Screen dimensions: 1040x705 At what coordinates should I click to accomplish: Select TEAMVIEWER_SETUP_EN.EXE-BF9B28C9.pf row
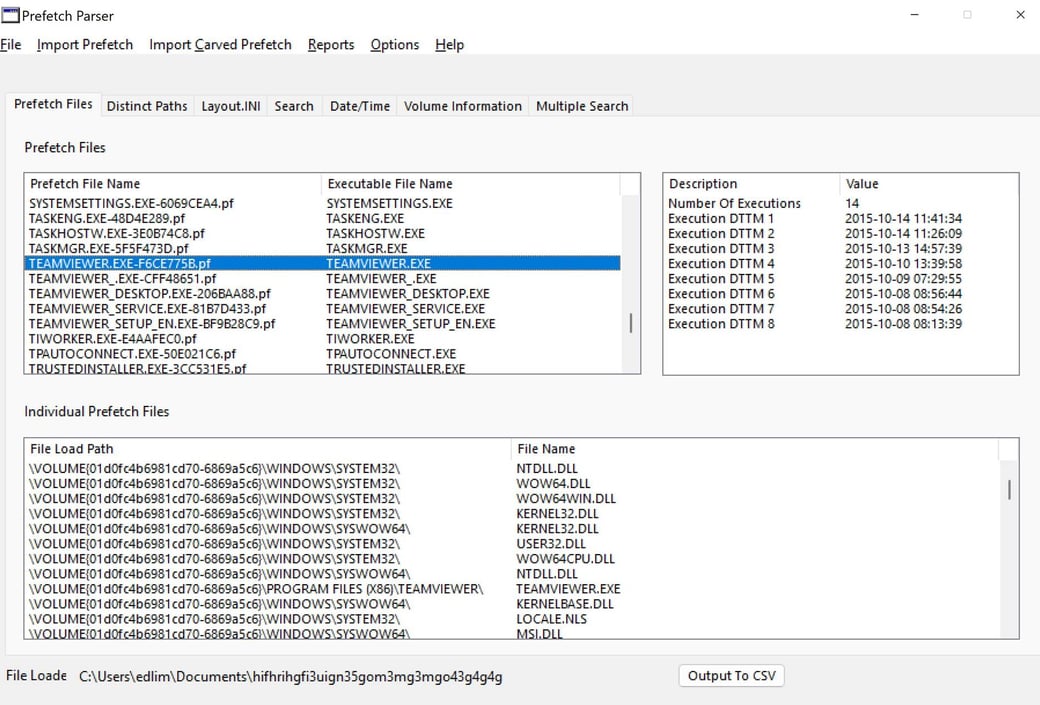coord(322,324)
